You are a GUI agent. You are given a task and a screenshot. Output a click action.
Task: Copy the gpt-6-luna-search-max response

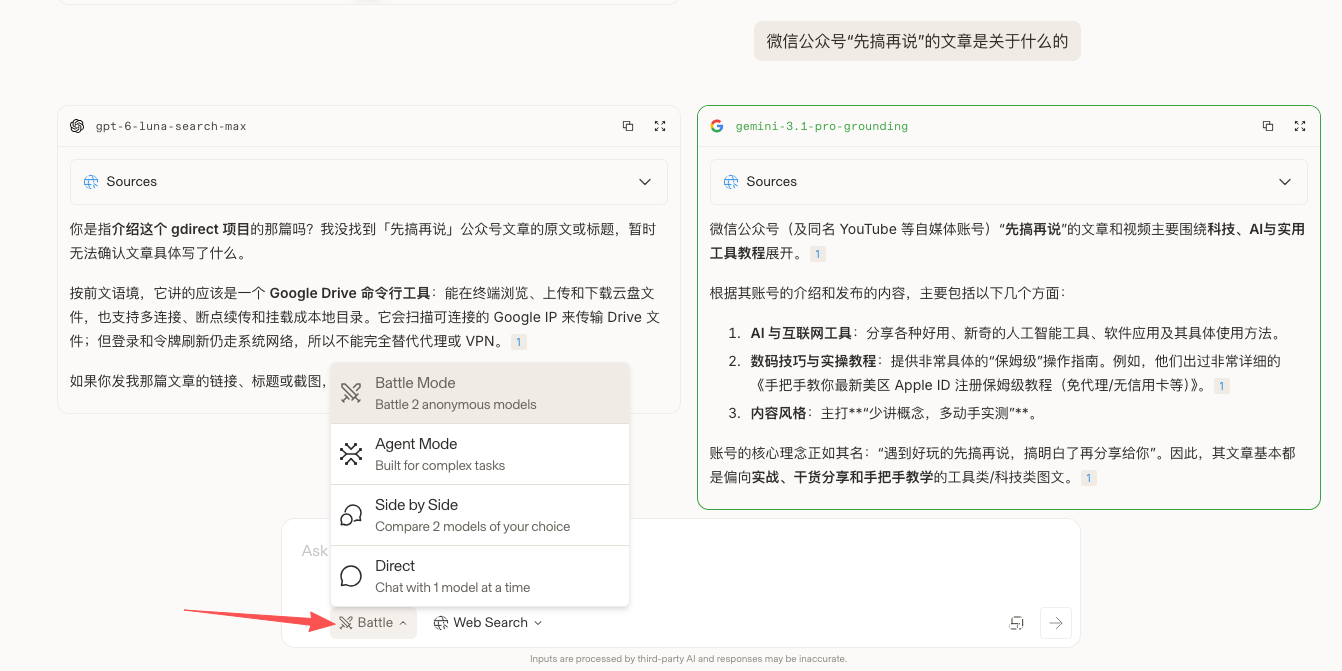[x=628, y=126]
